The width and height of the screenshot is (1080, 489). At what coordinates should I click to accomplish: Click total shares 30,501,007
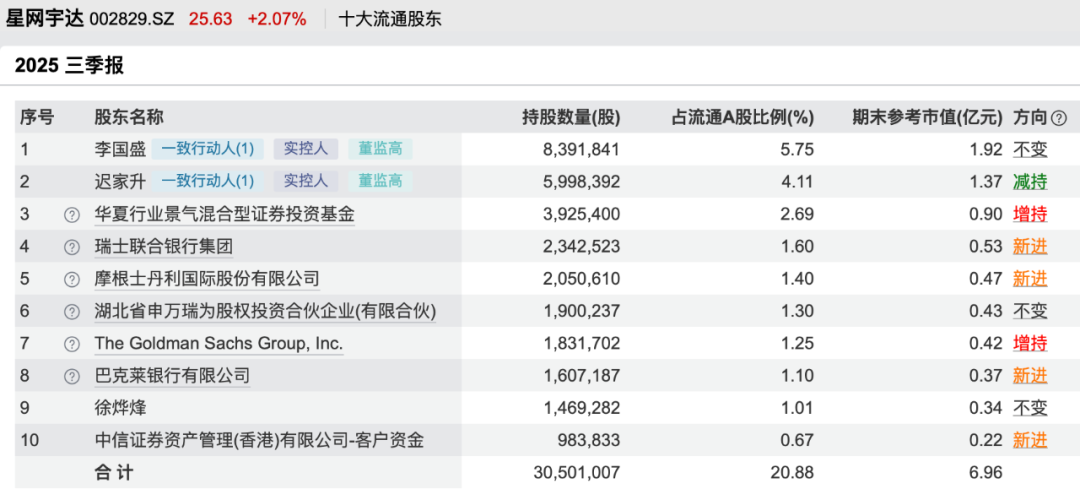click(577, 473)
